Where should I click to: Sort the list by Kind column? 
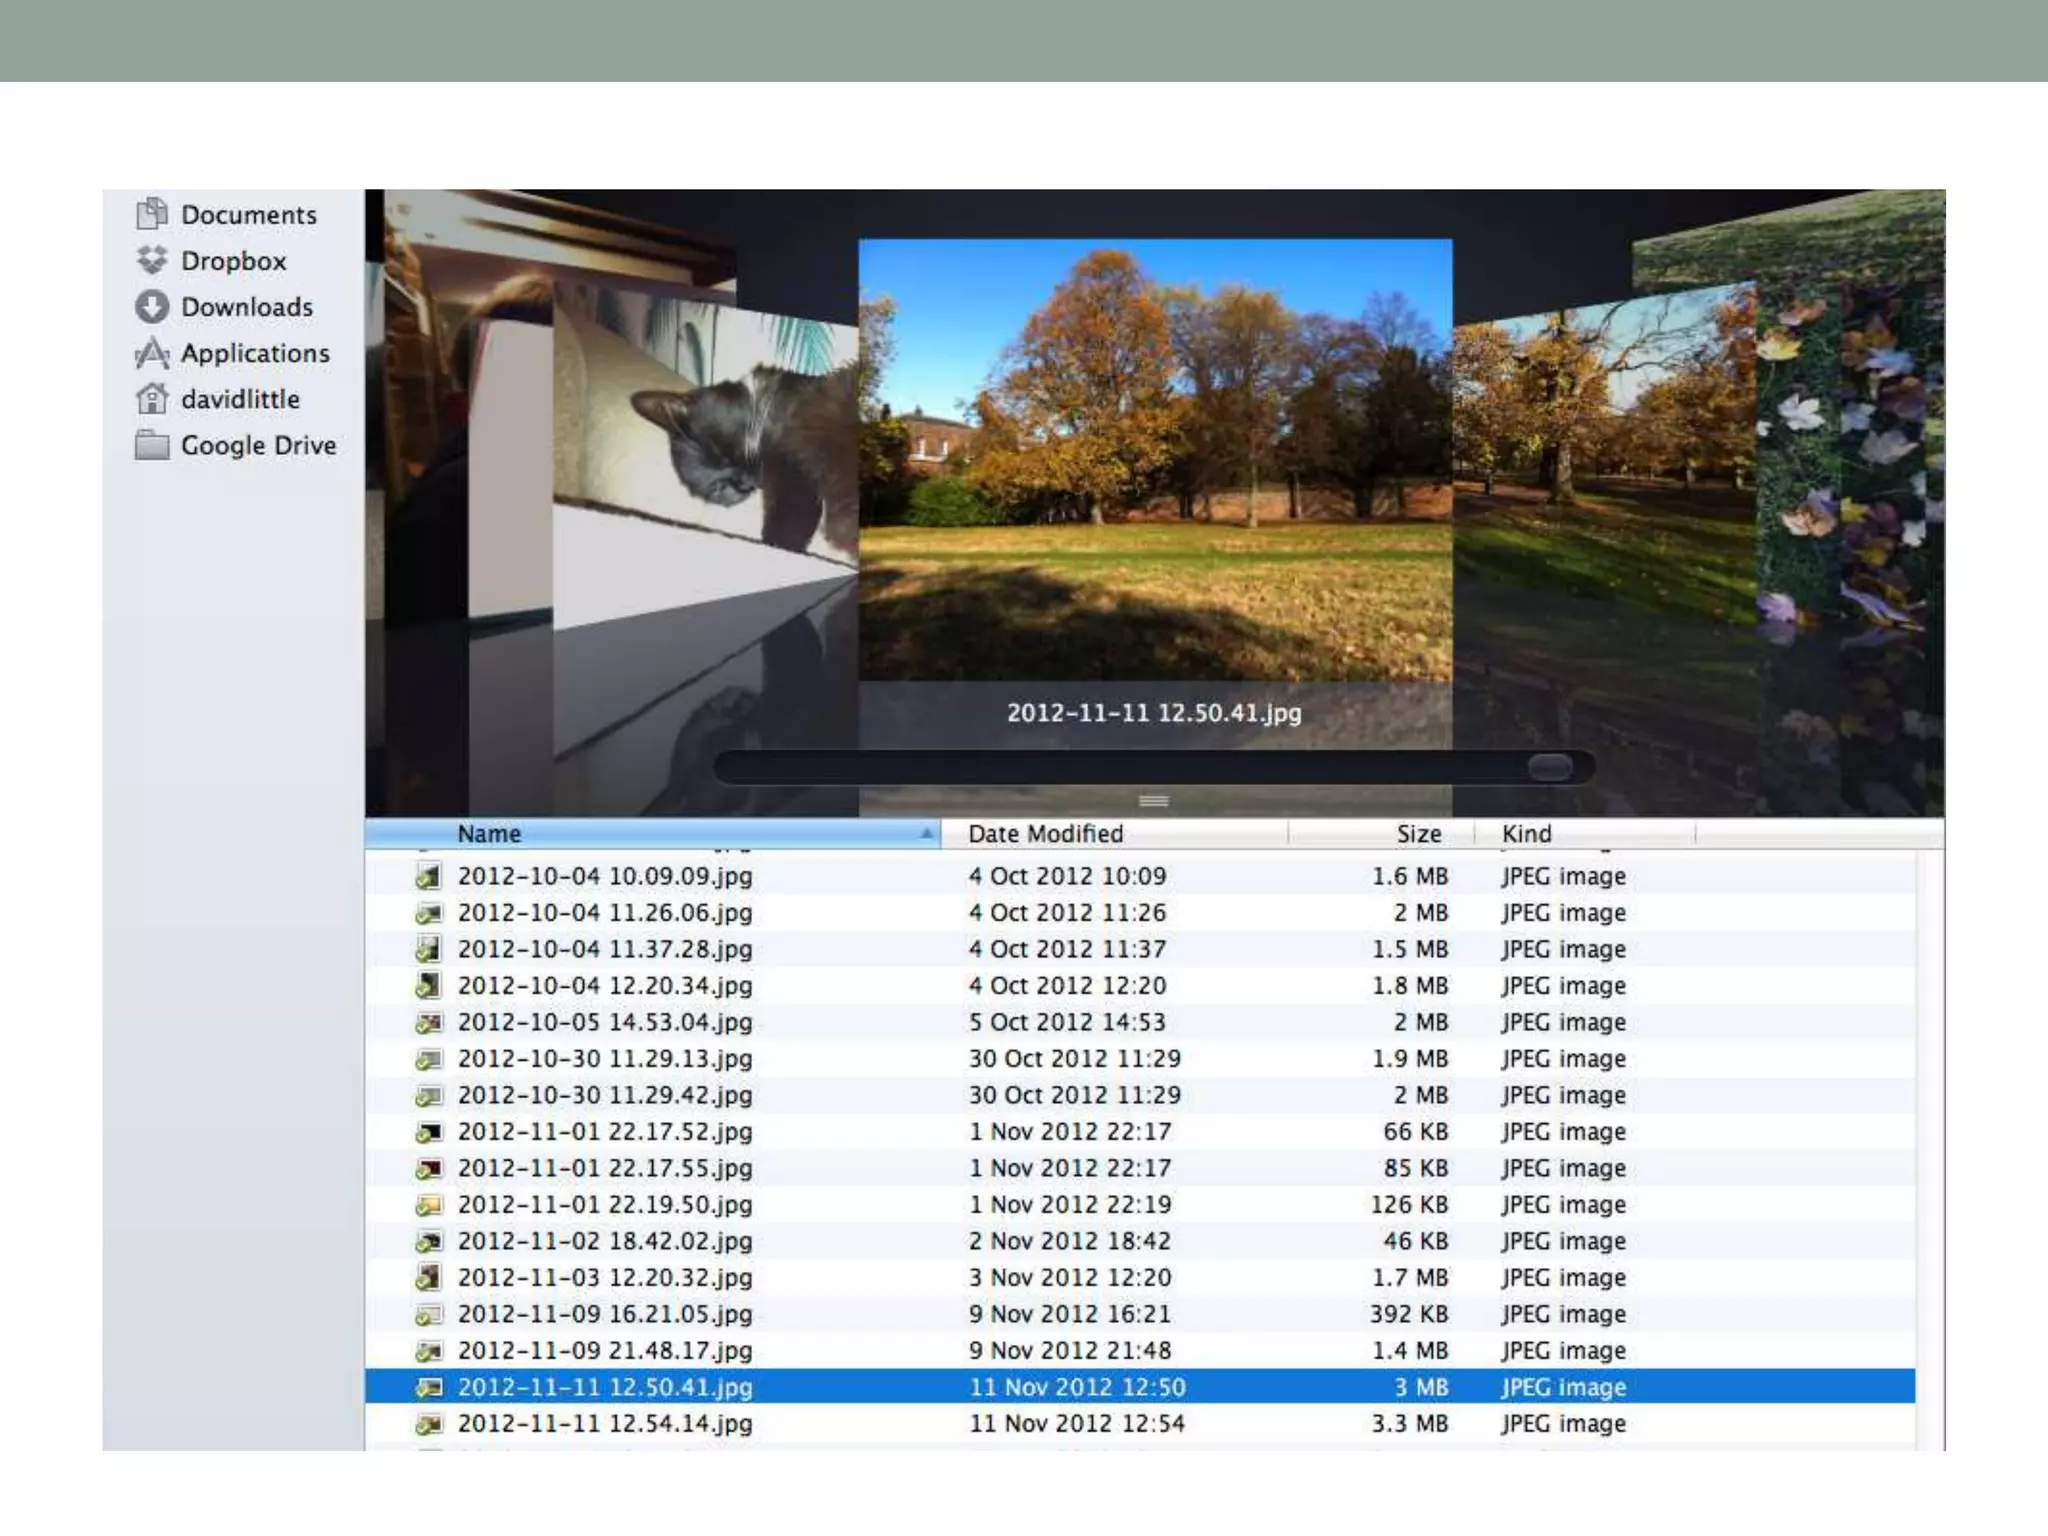pos(1527,833)
